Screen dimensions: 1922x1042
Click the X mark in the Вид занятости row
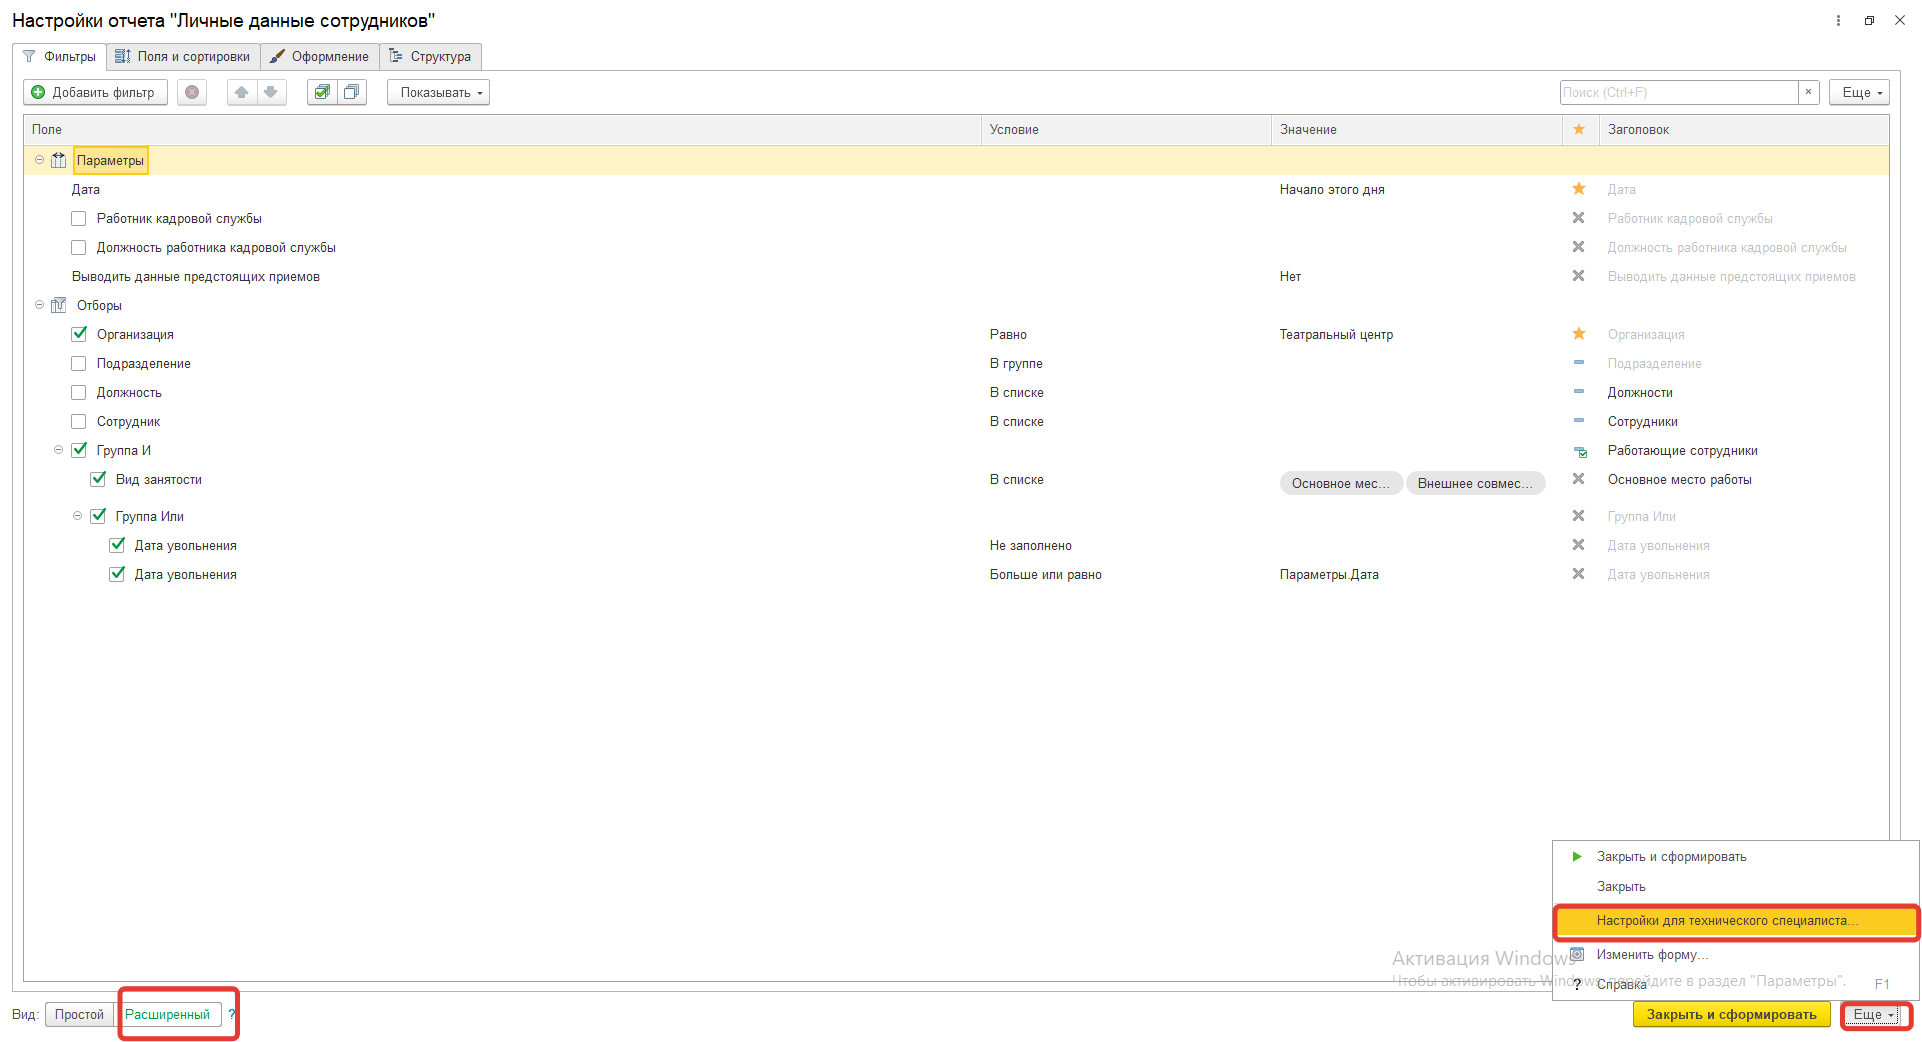[1578, 479]
